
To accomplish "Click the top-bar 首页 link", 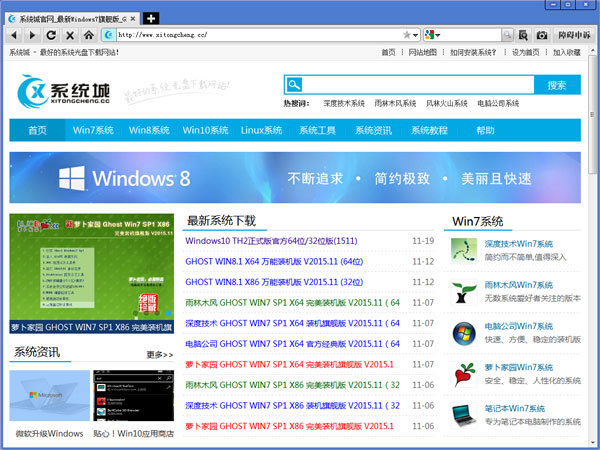I will click(388, 52).
